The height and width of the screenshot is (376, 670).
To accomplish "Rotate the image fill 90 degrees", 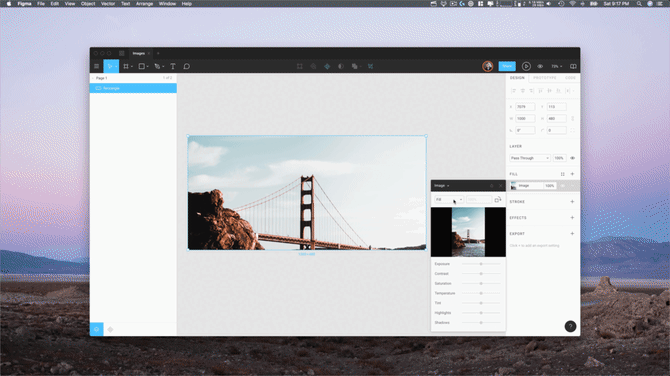I will (497, 200).
